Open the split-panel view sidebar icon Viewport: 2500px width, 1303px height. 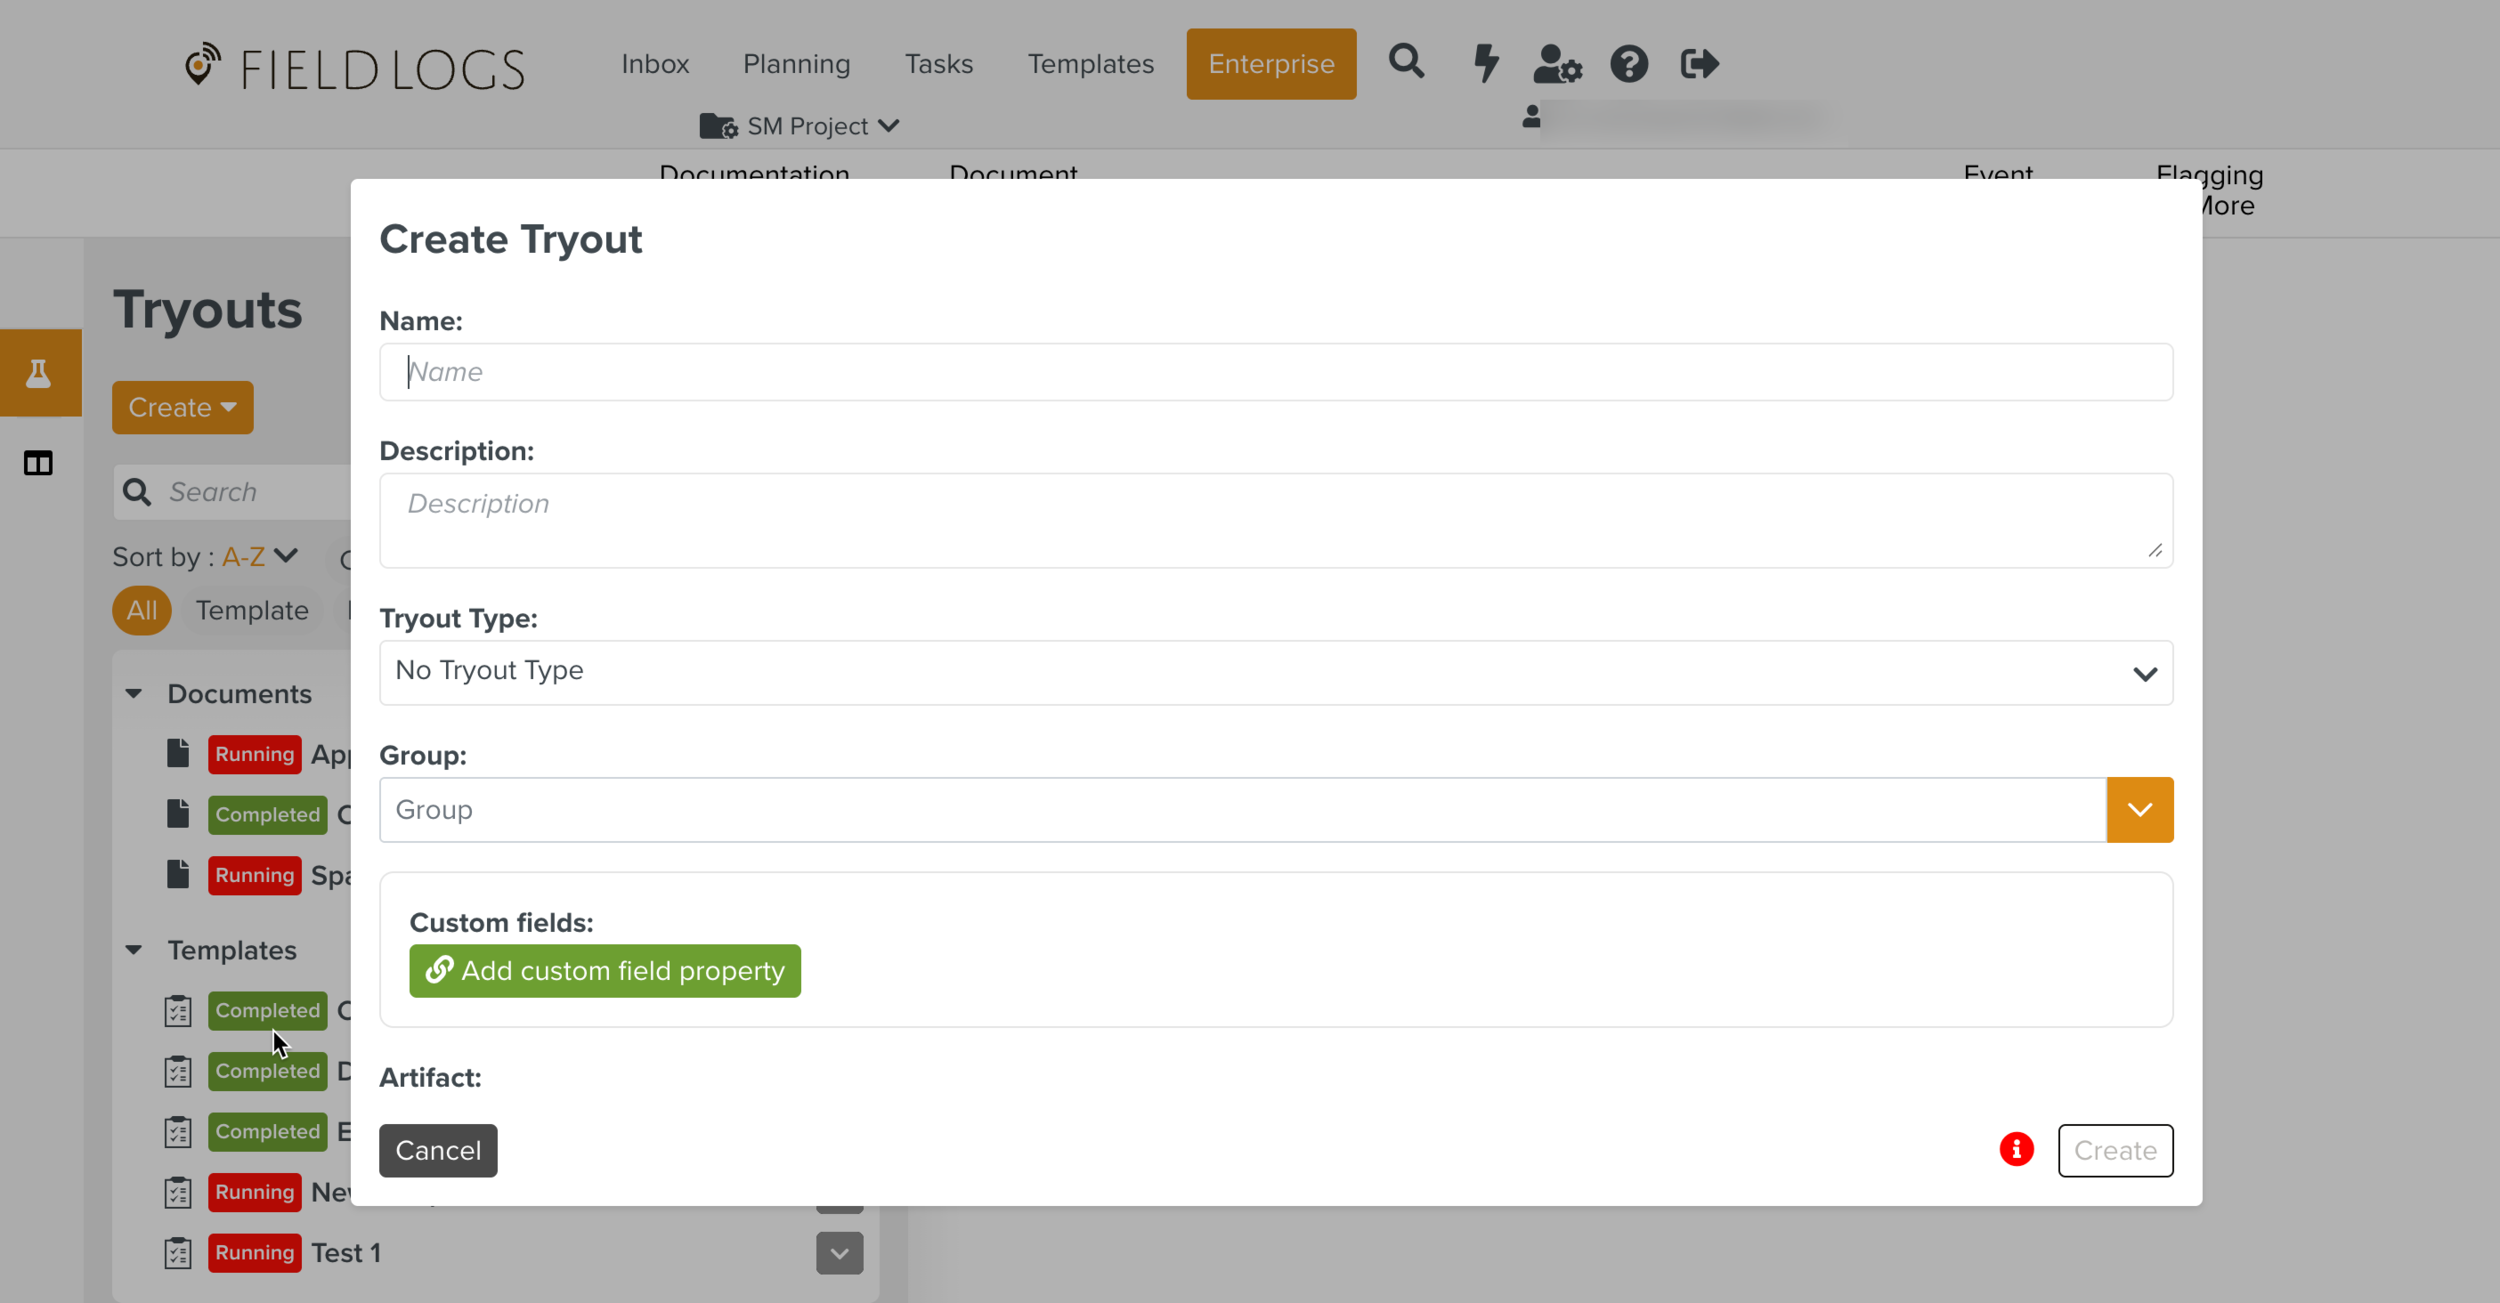coord(39,463)
